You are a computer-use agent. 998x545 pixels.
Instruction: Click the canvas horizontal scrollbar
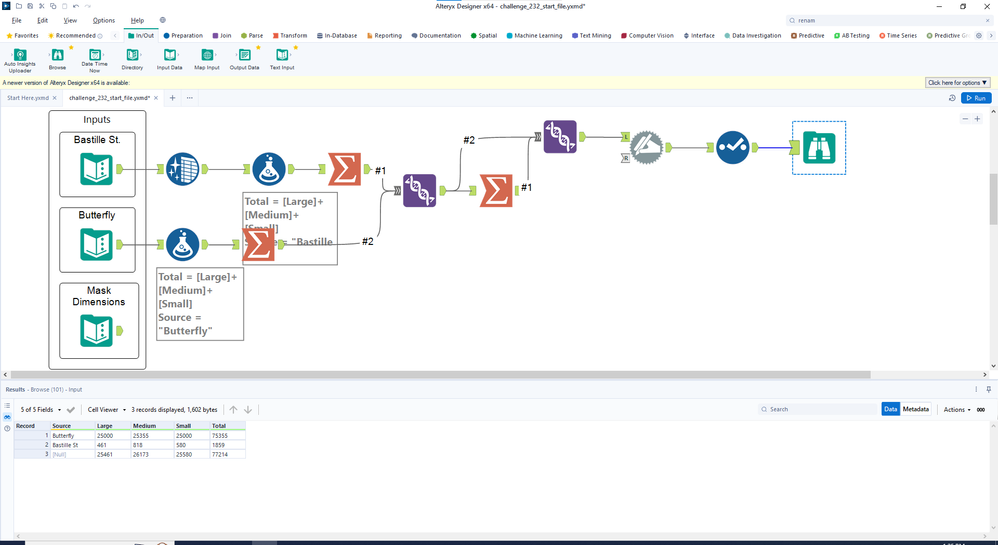pos(440,374)
